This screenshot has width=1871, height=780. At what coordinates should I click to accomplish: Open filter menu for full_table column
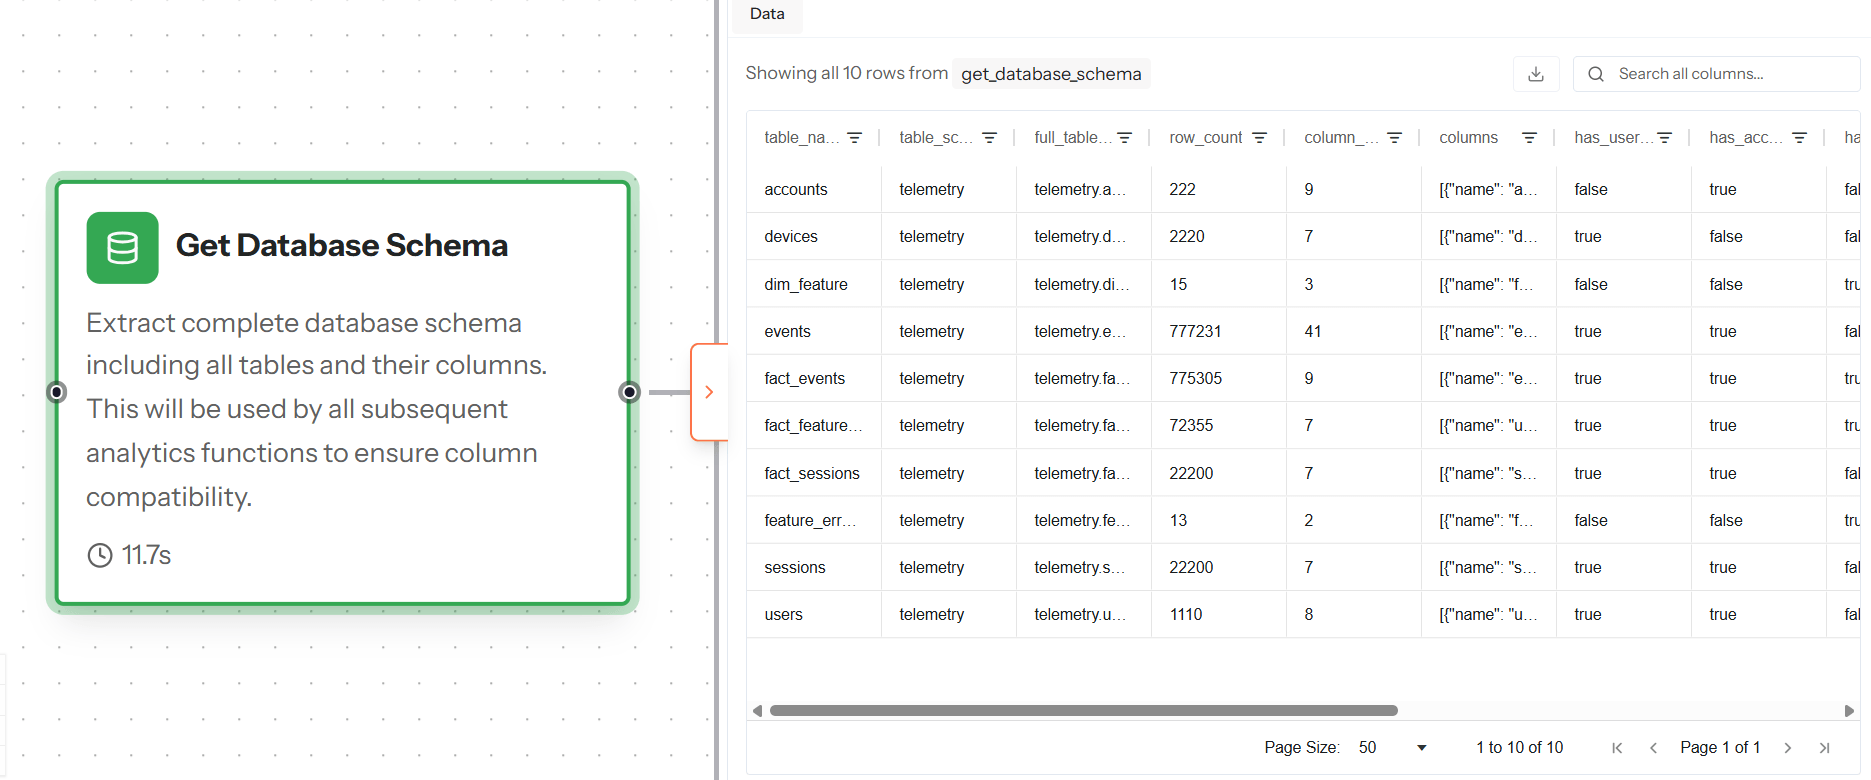(1124, 138)
